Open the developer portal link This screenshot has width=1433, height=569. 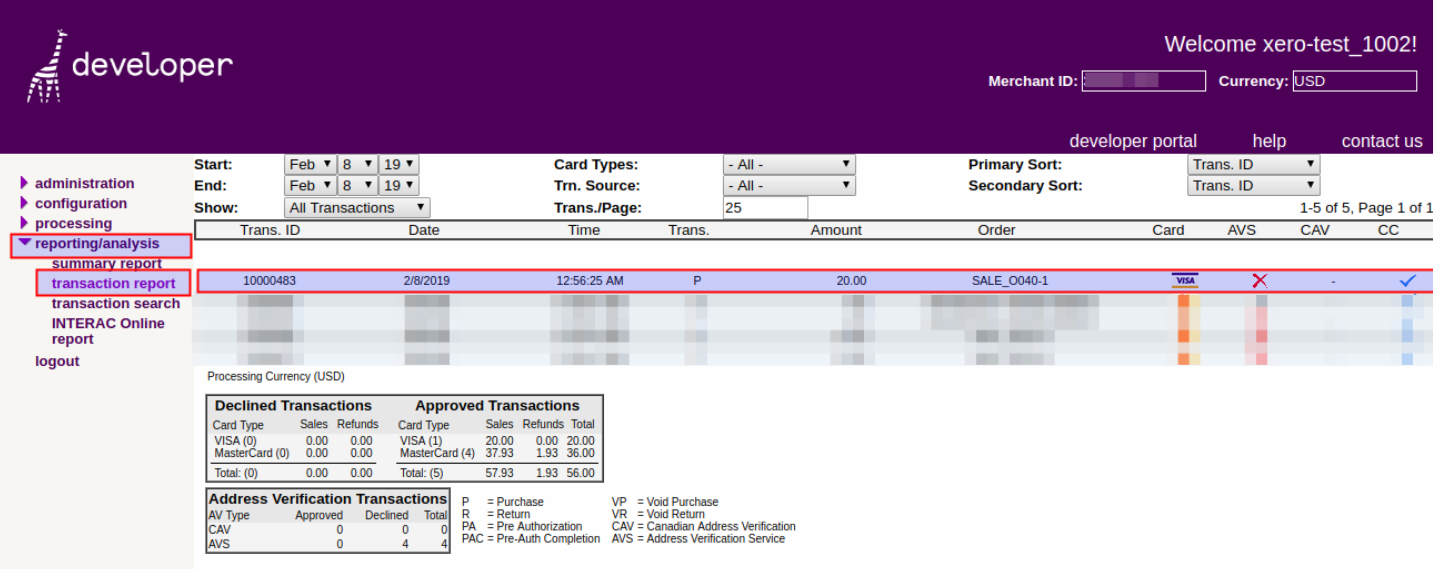(1132, 141)
